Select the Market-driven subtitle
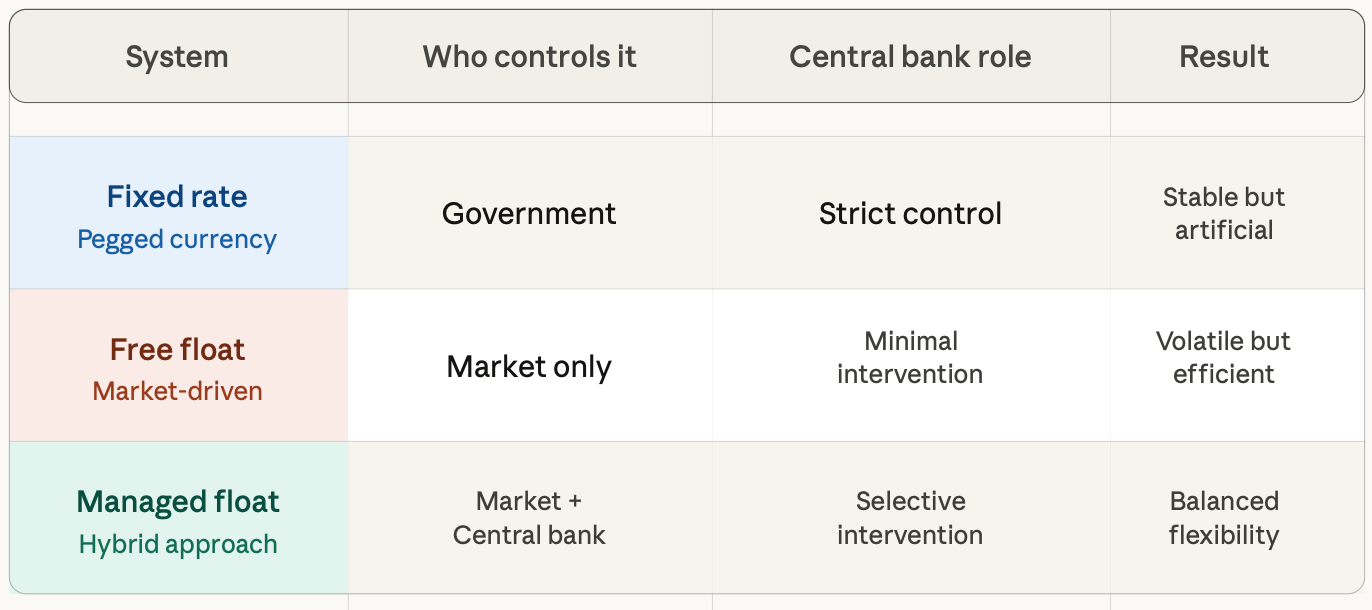Viewport: 1372px width, 610px height. coord(177,391)
